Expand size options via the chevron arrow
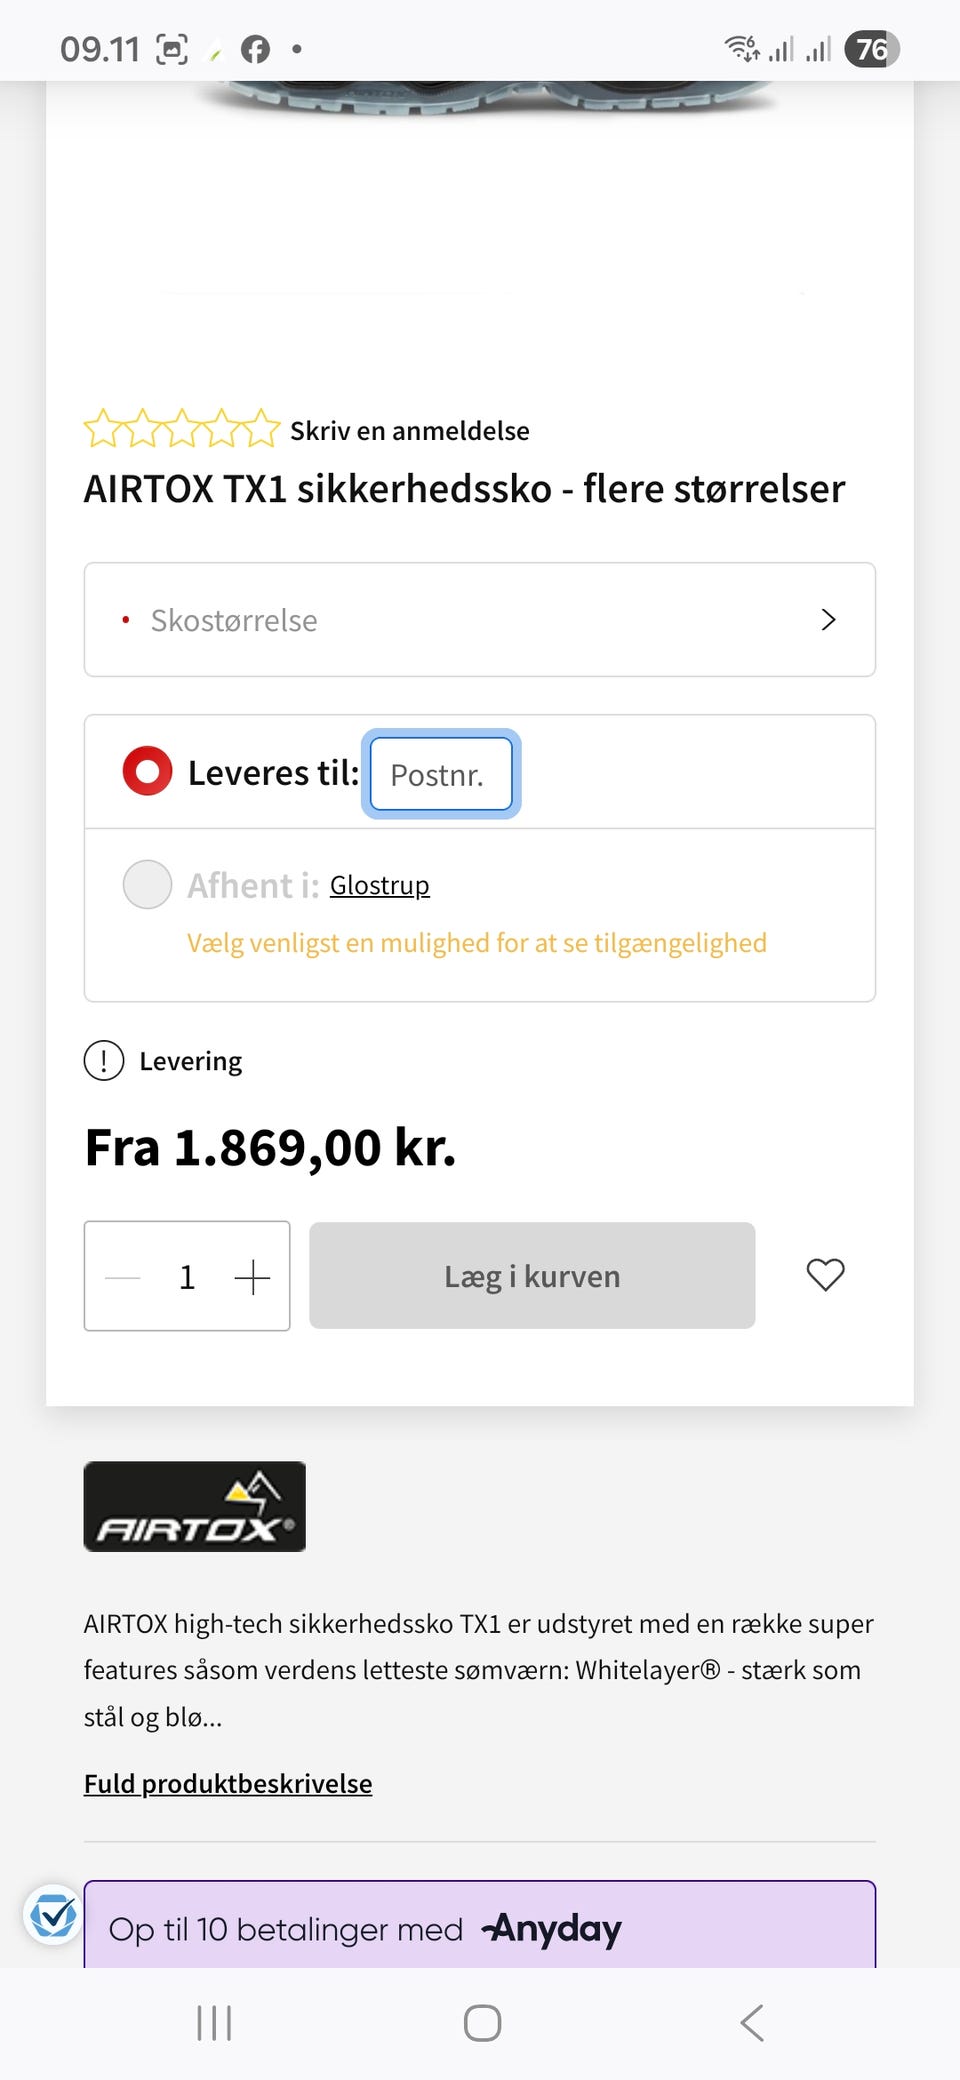This screenshot has height=2080, width=960. coord(828,620)
